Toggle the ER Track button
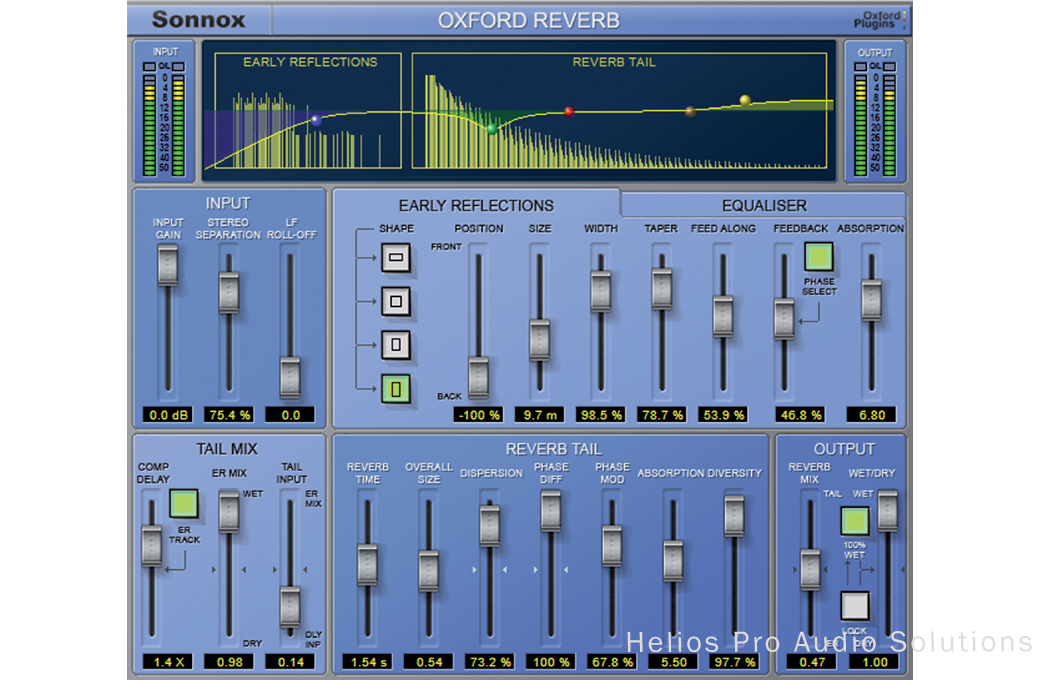 tap(184, 504)
